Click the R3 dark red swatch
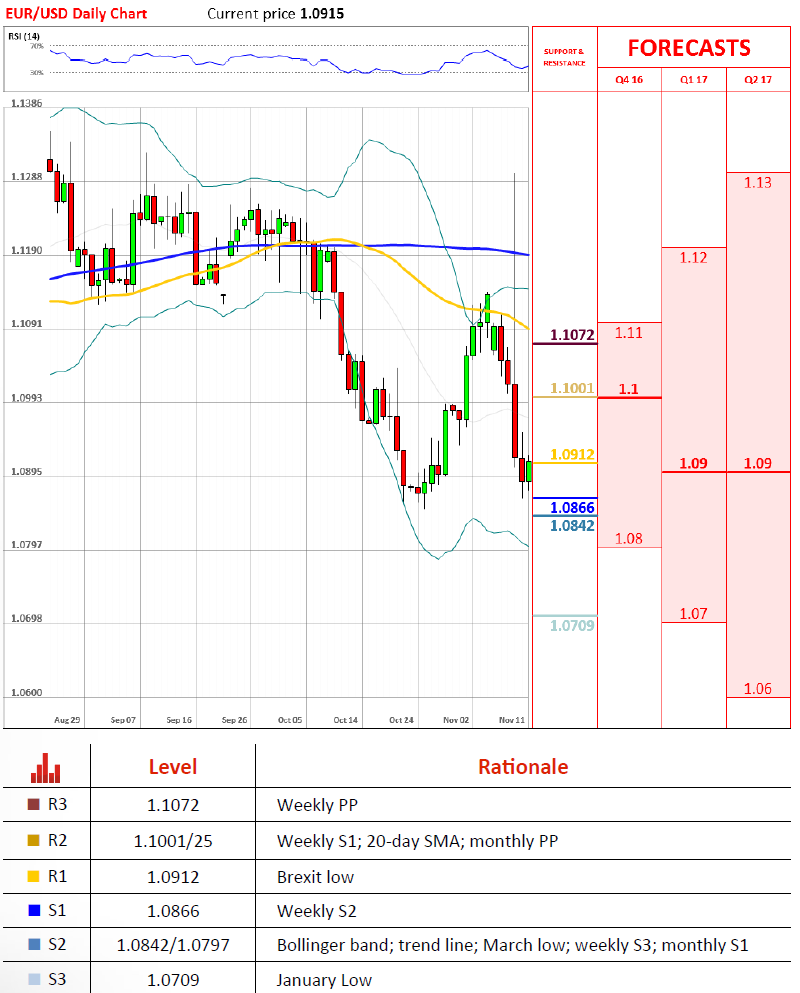 pos(34,804)
